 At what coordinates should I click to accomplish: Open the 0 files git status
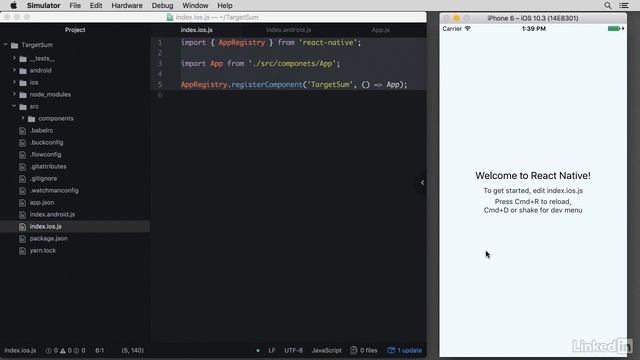click(x=364, y=350)
